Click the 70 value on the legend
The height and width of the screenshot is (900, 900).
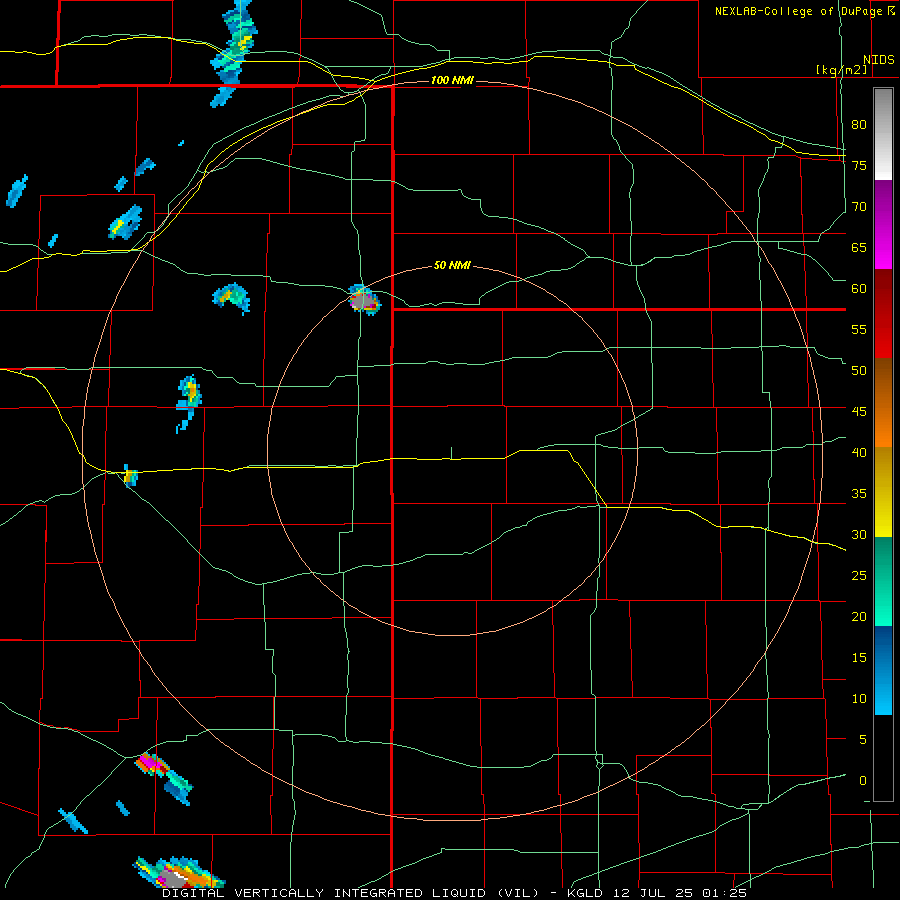859,207
